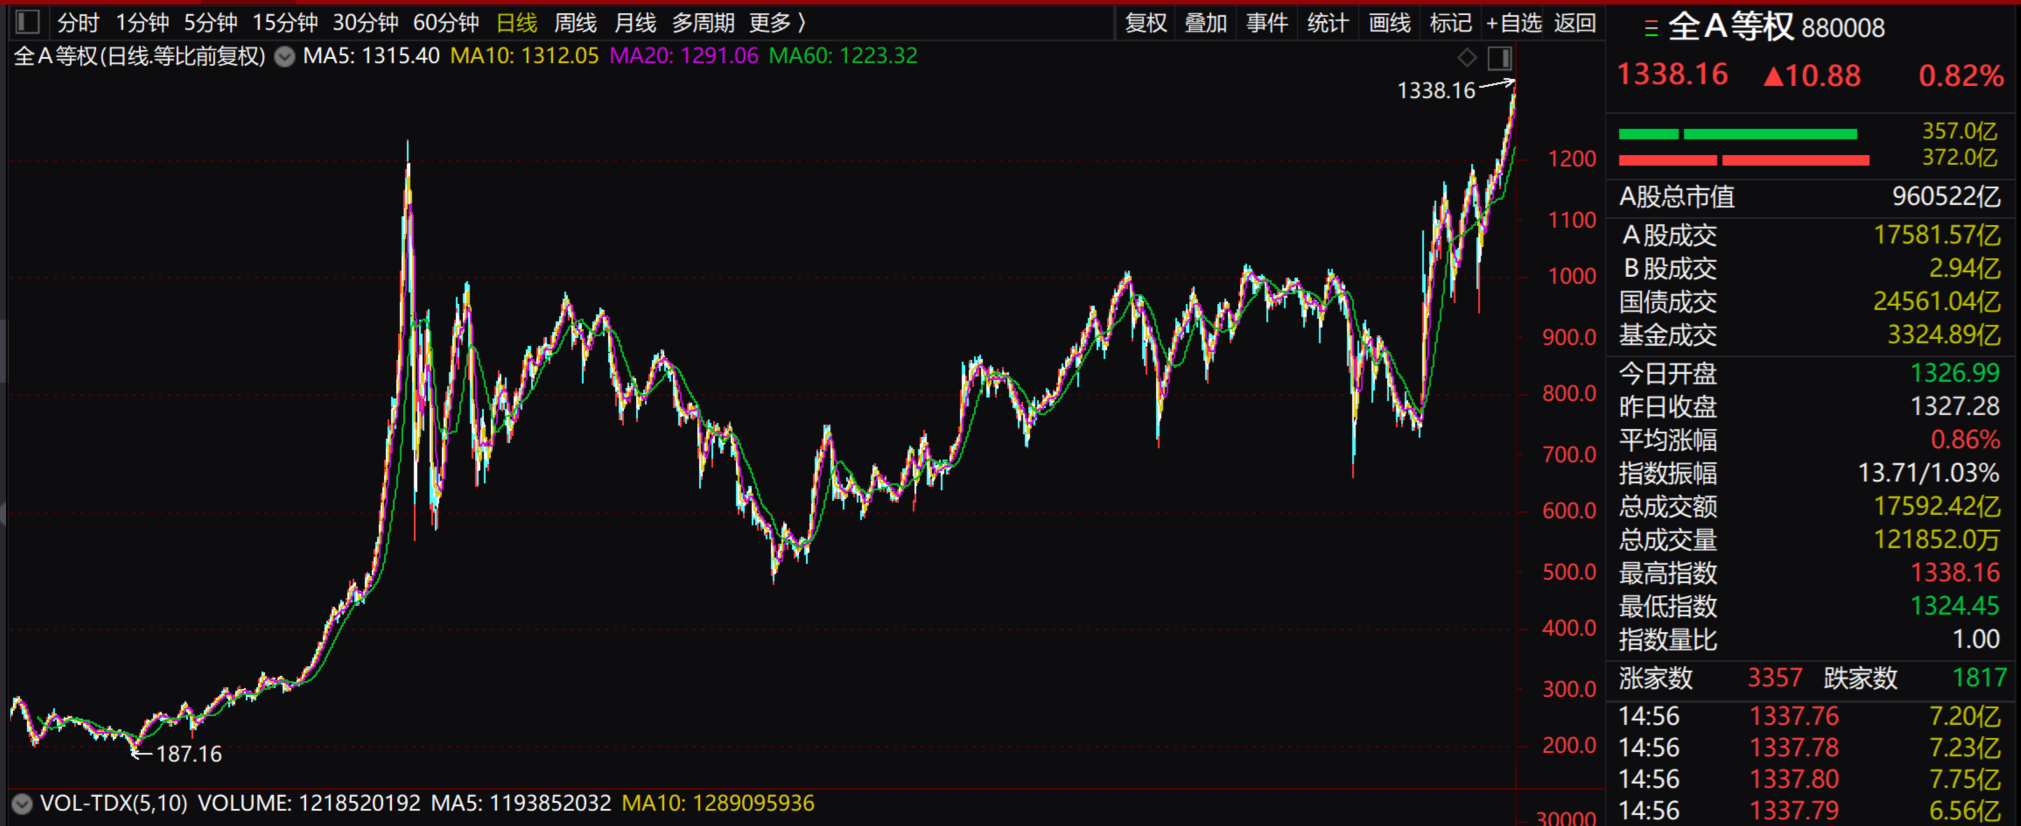Open the 统计 statistics tool
This screenshot has width=2021, height=826.
coord(1328,22)
